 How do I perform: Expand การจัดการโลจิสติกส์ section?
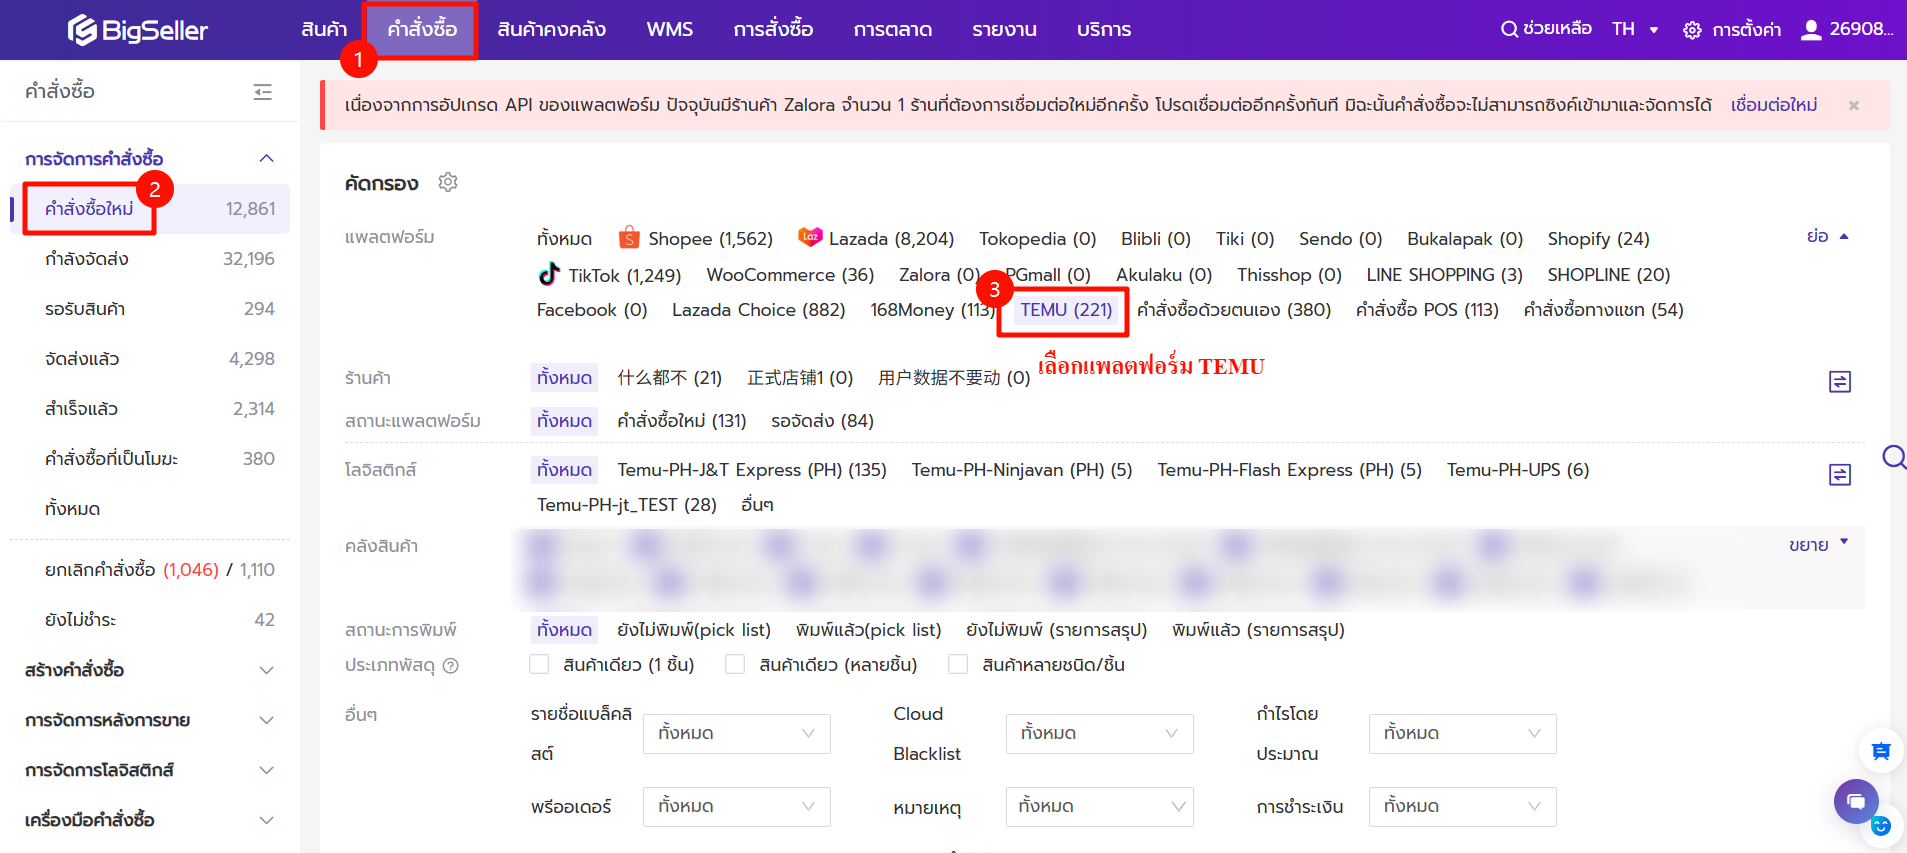[266, 770]
